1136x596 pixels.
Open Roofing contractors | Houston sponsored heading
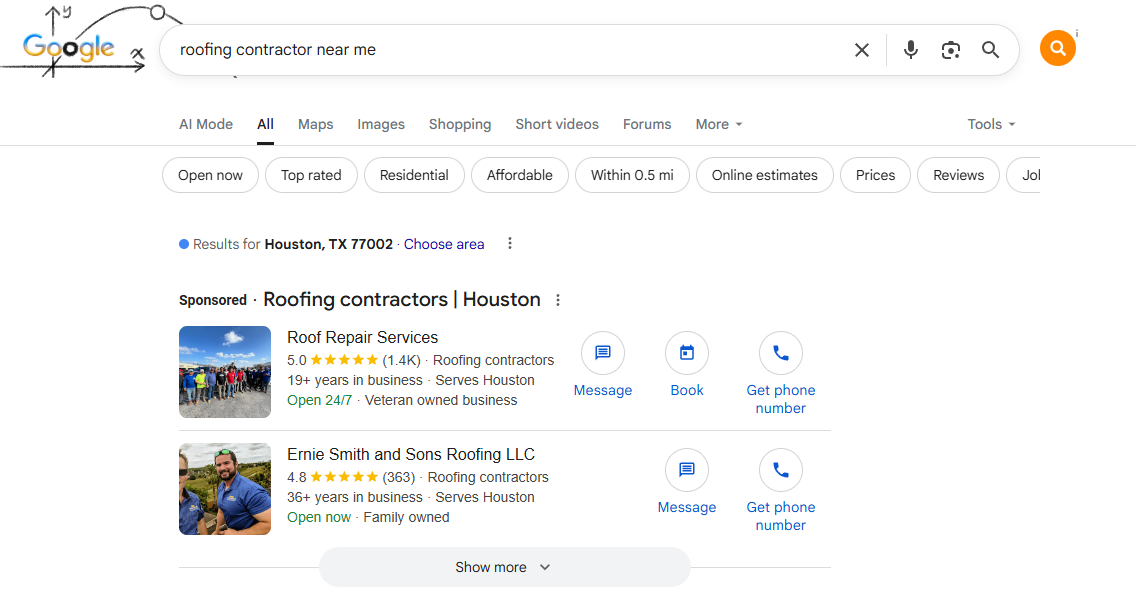[x=401, y=300]
